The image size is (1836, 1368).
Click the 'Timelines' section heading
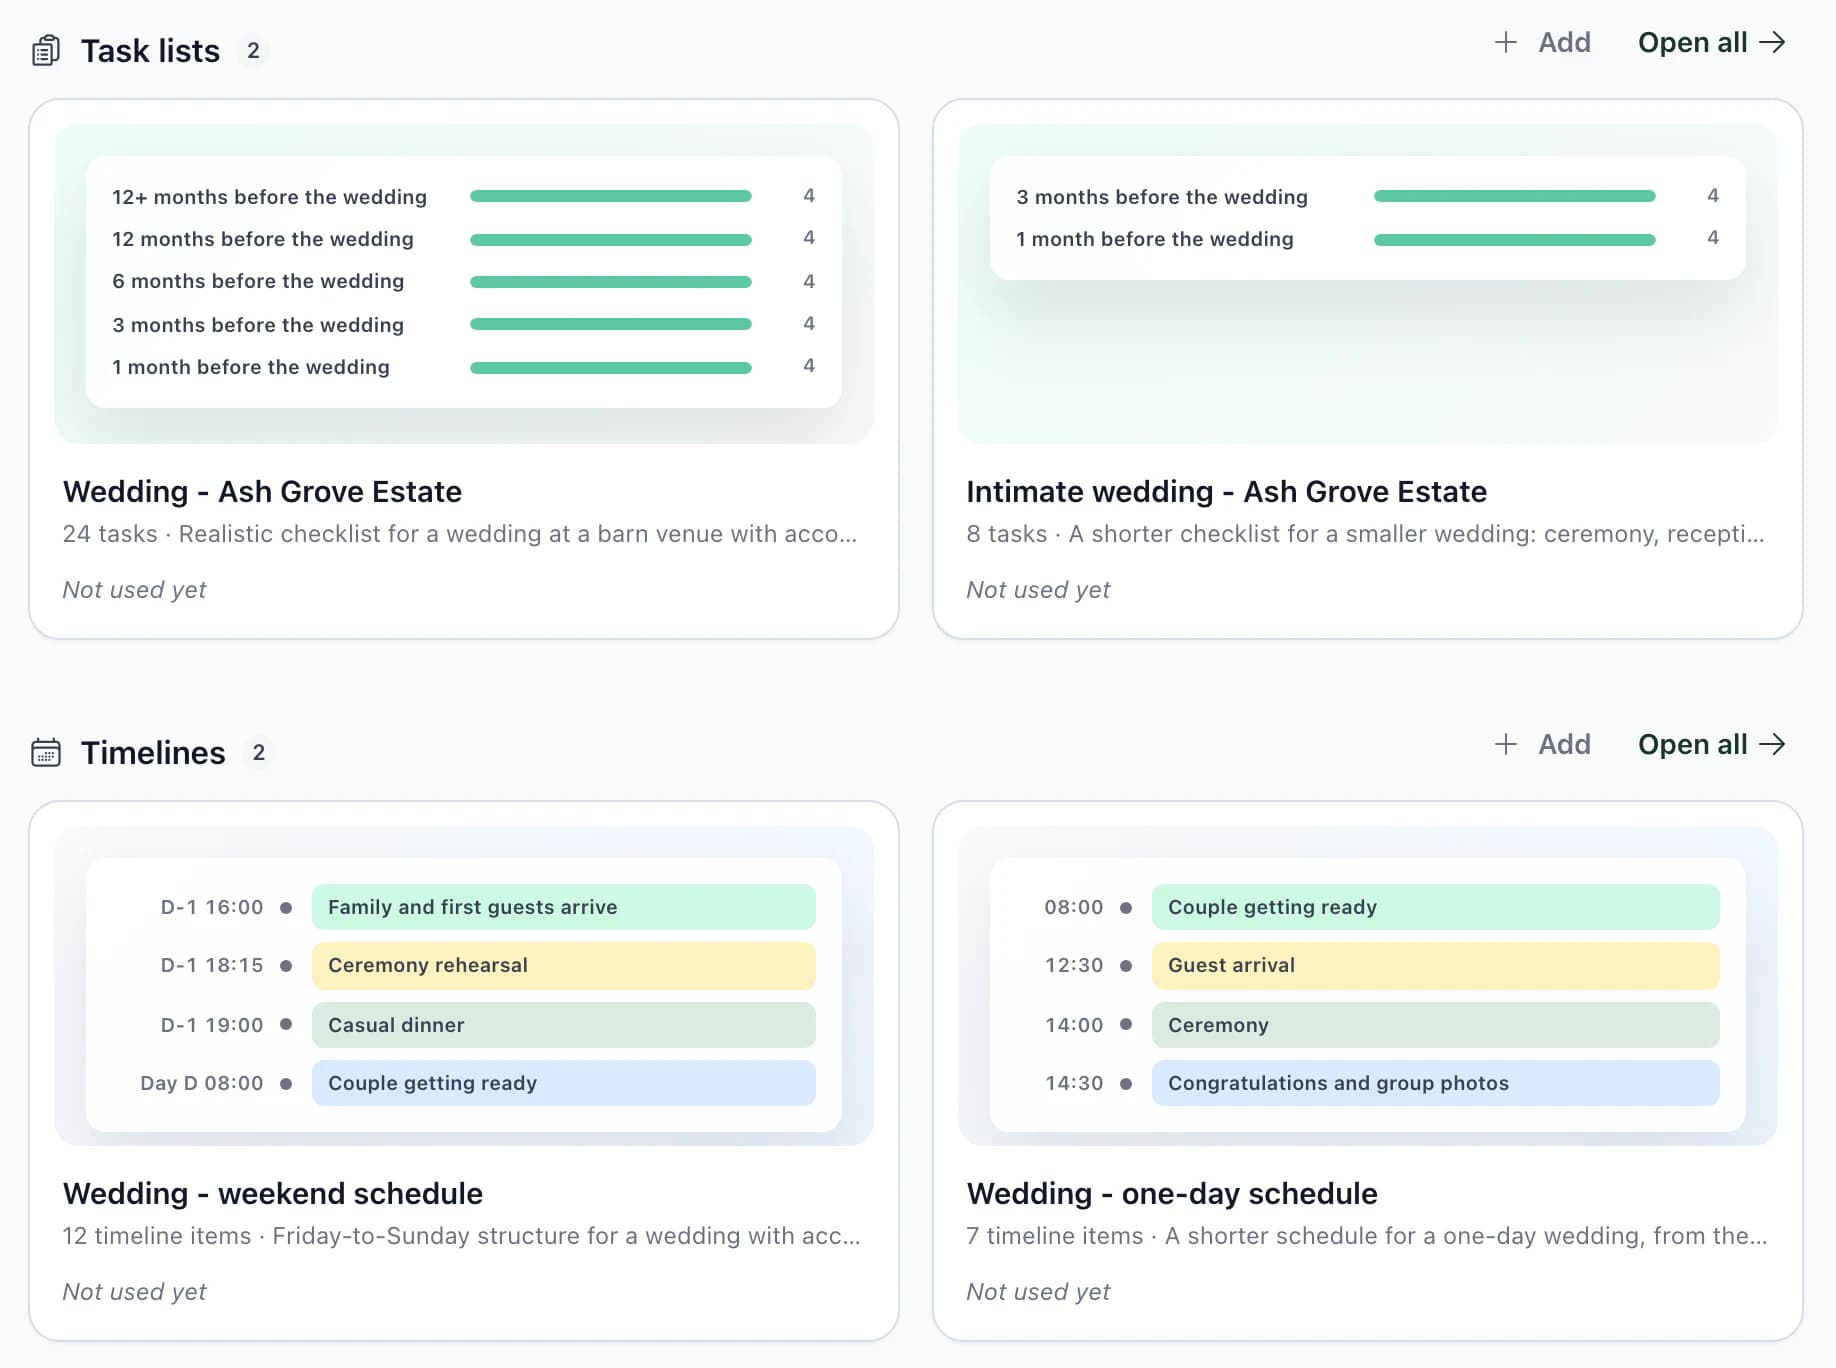(x=153, y=752)
